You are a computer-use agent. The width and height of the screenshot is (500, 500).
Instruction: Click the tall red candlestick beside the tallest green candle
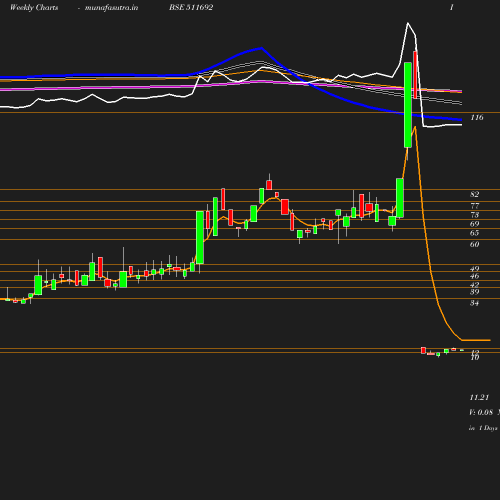click(x=415, y=75)
